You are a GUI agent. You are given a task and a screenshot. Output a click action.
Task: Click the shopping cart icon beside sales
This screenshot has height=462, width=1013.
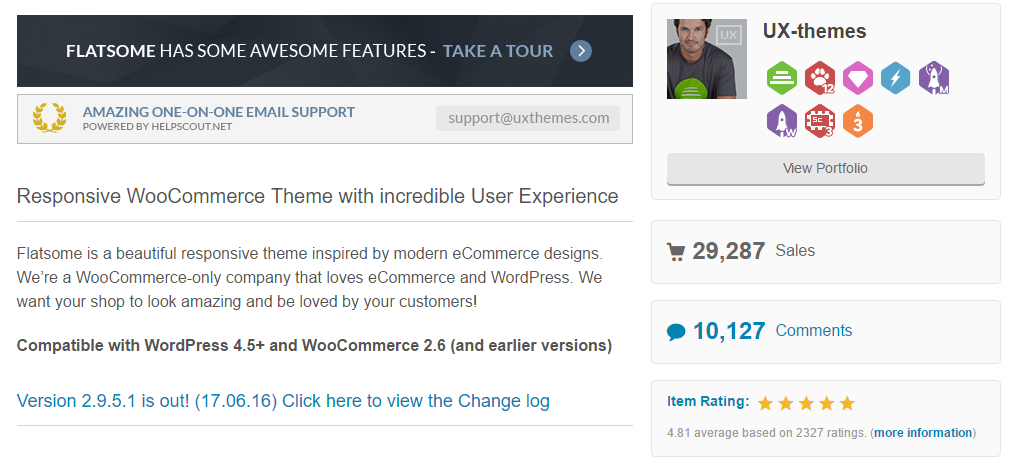click(676, 251)
